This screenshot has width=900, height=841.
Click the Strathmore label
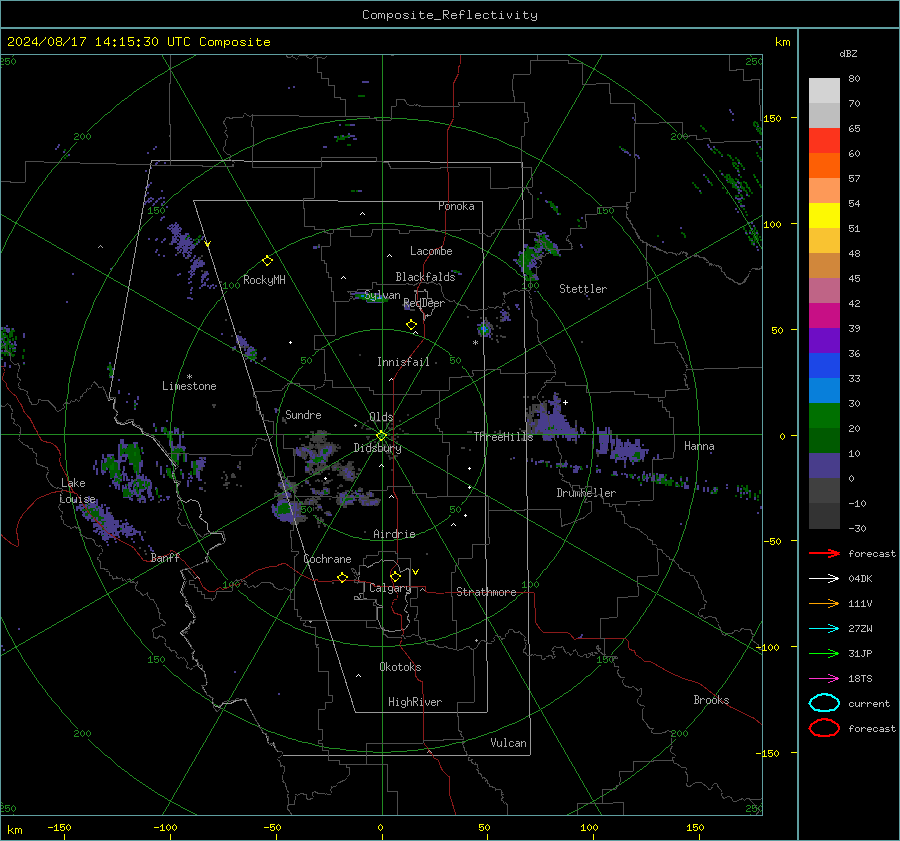486,592
